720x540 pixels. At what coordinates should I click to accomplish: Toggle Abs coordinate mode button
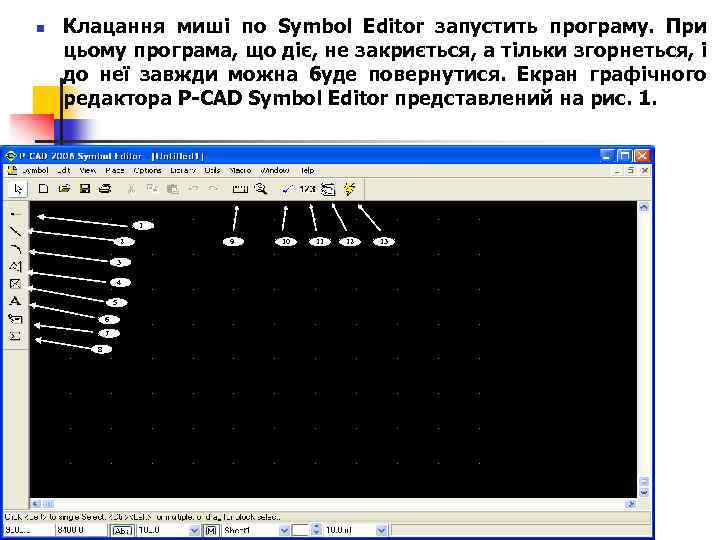coord(122,530)
